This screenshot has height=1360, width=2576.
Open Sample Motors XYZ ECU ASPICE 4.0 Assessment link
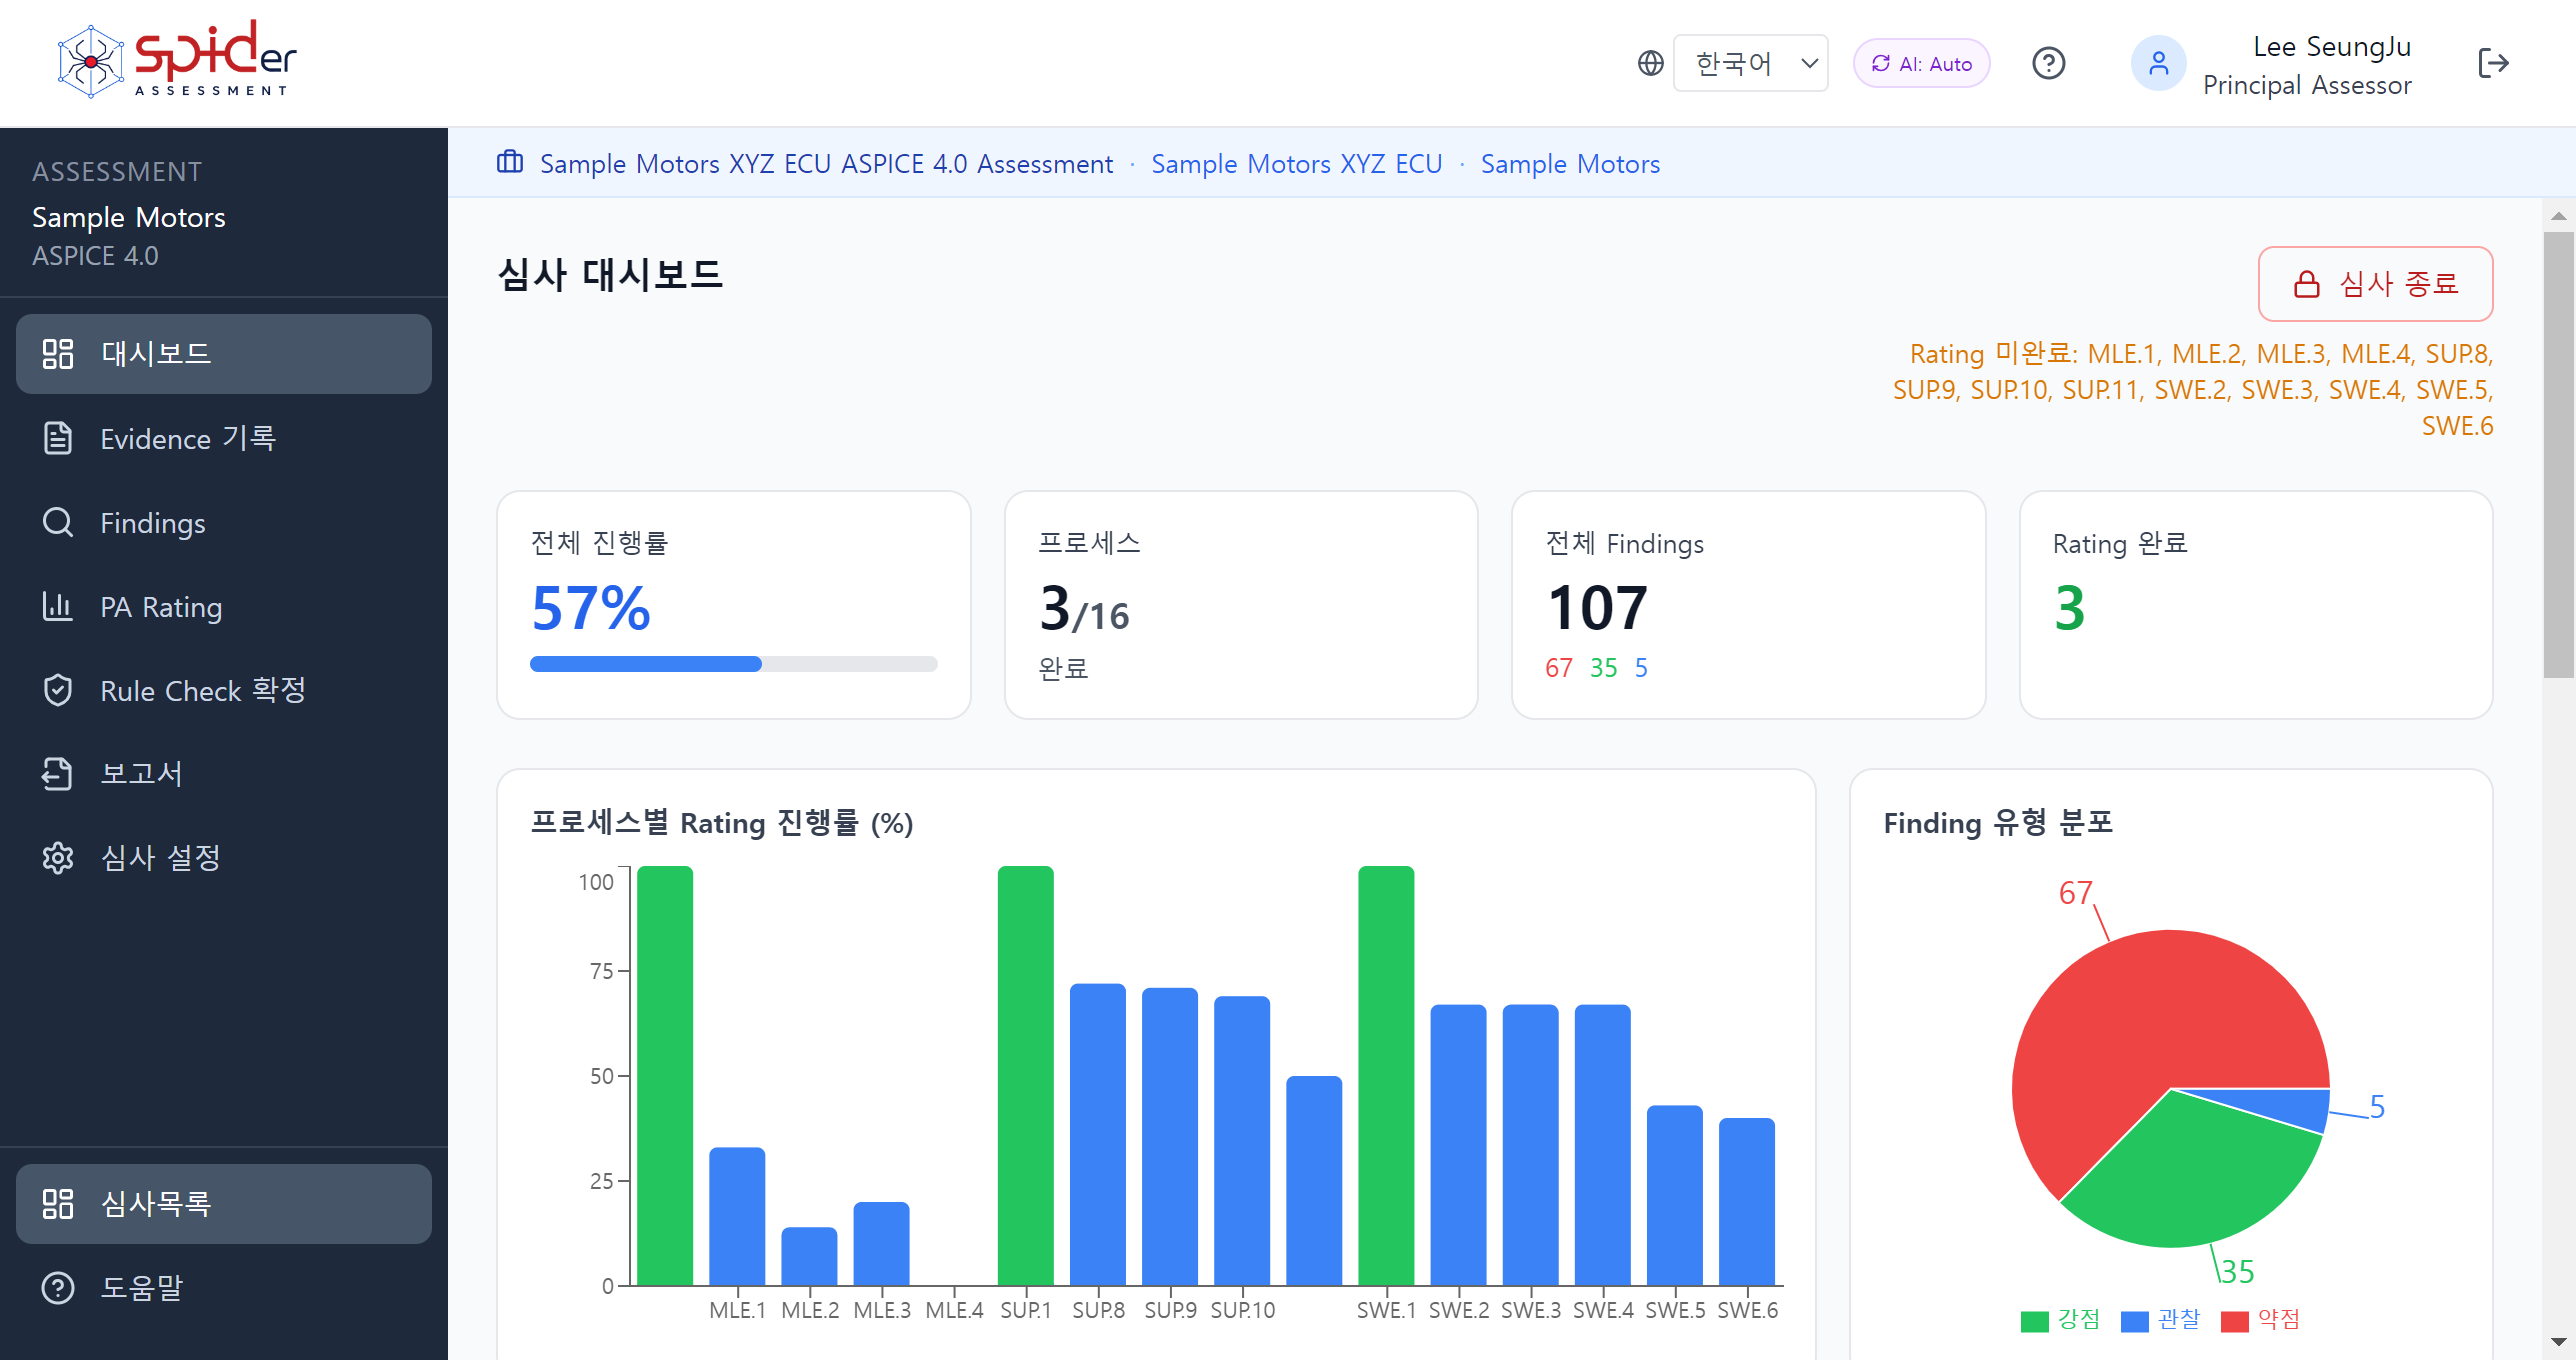click(x=826, y=163)
